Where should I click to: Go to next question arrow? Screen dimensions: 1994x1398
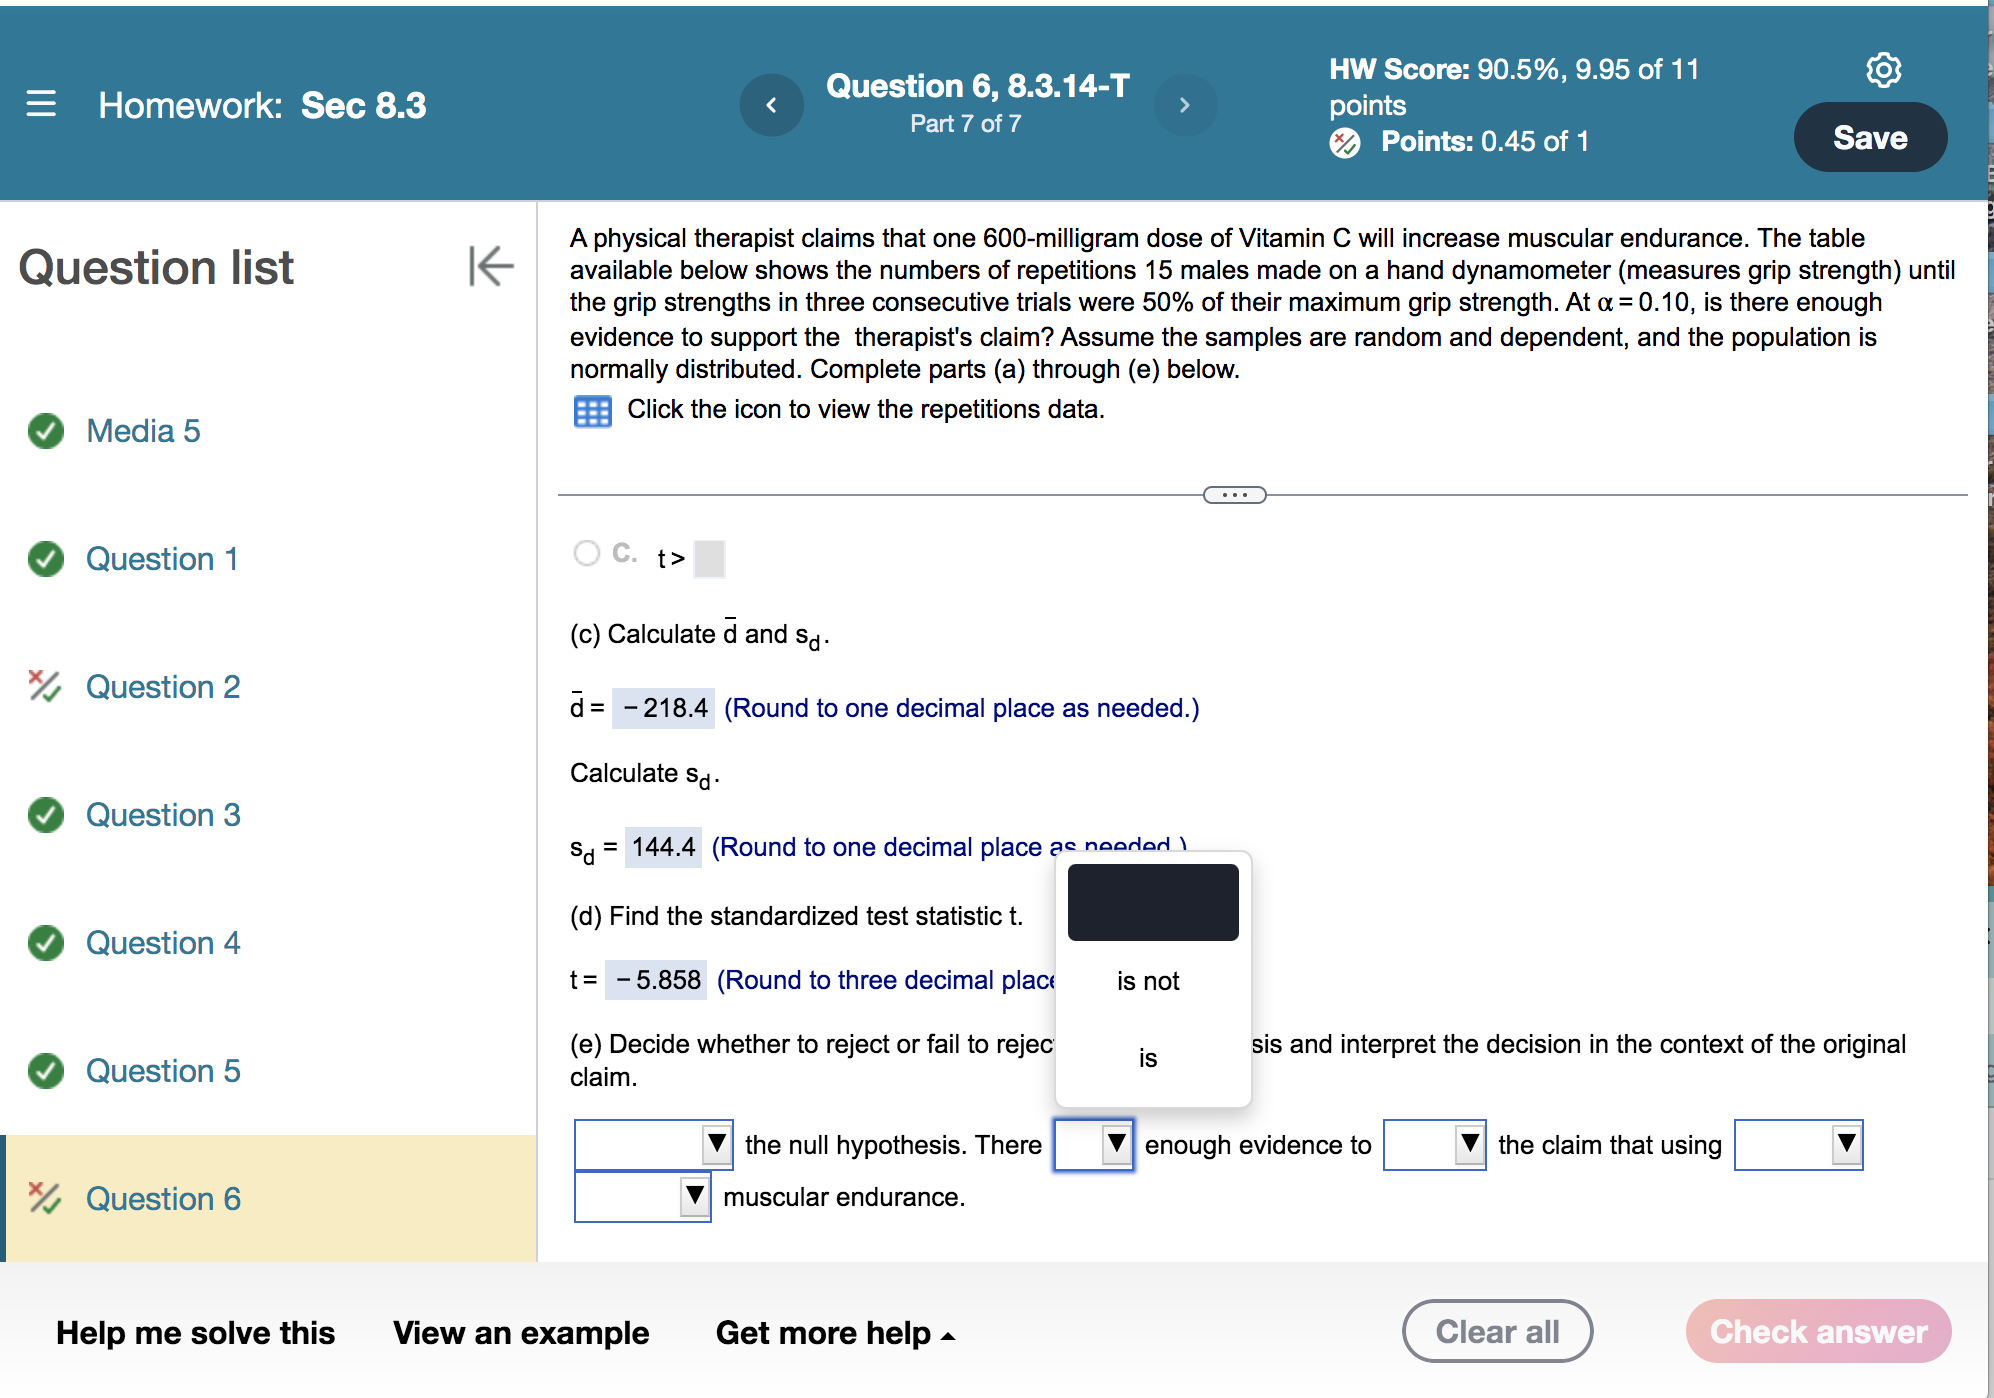tap(1184, 105)
